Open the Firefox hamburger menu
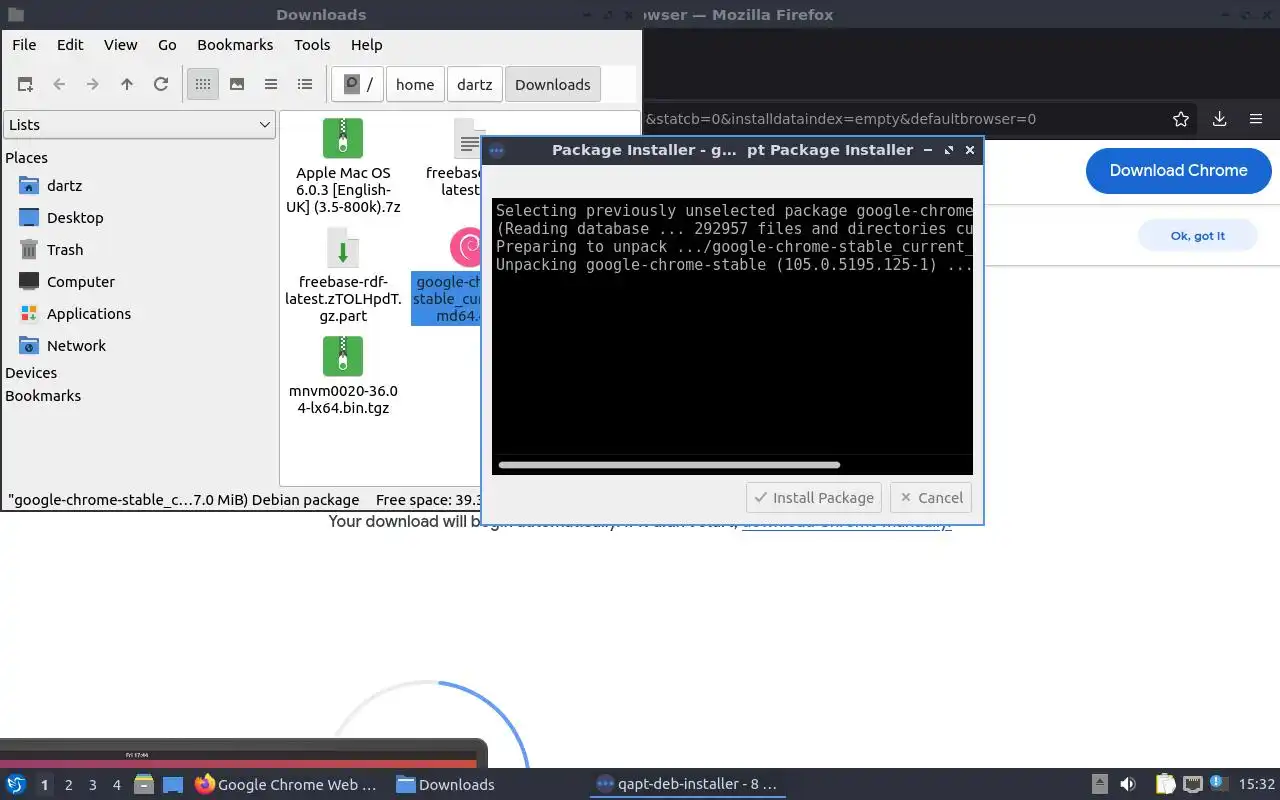This screenshot has height=800, width=1280. coord(1256,119)
